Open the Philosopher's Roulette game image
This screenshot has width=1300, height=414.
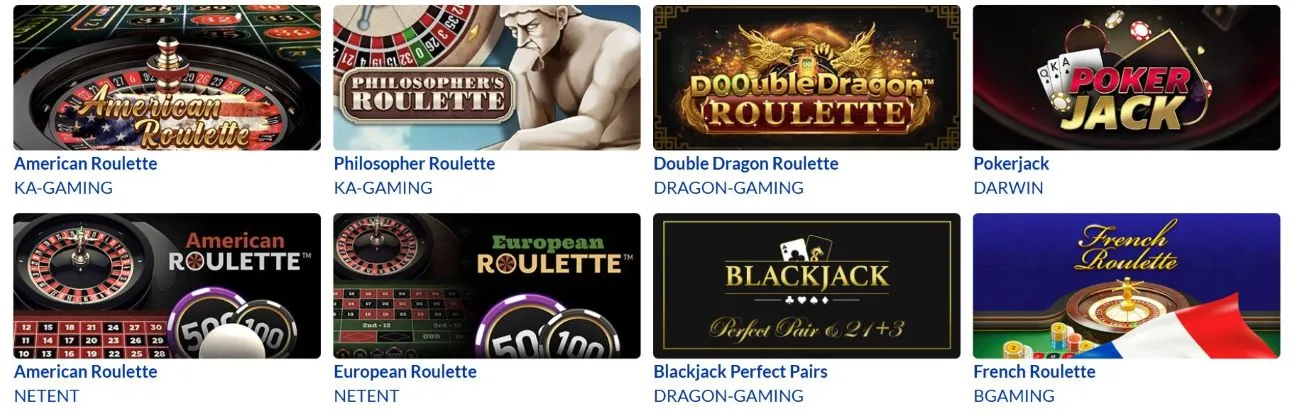(487, 78)
